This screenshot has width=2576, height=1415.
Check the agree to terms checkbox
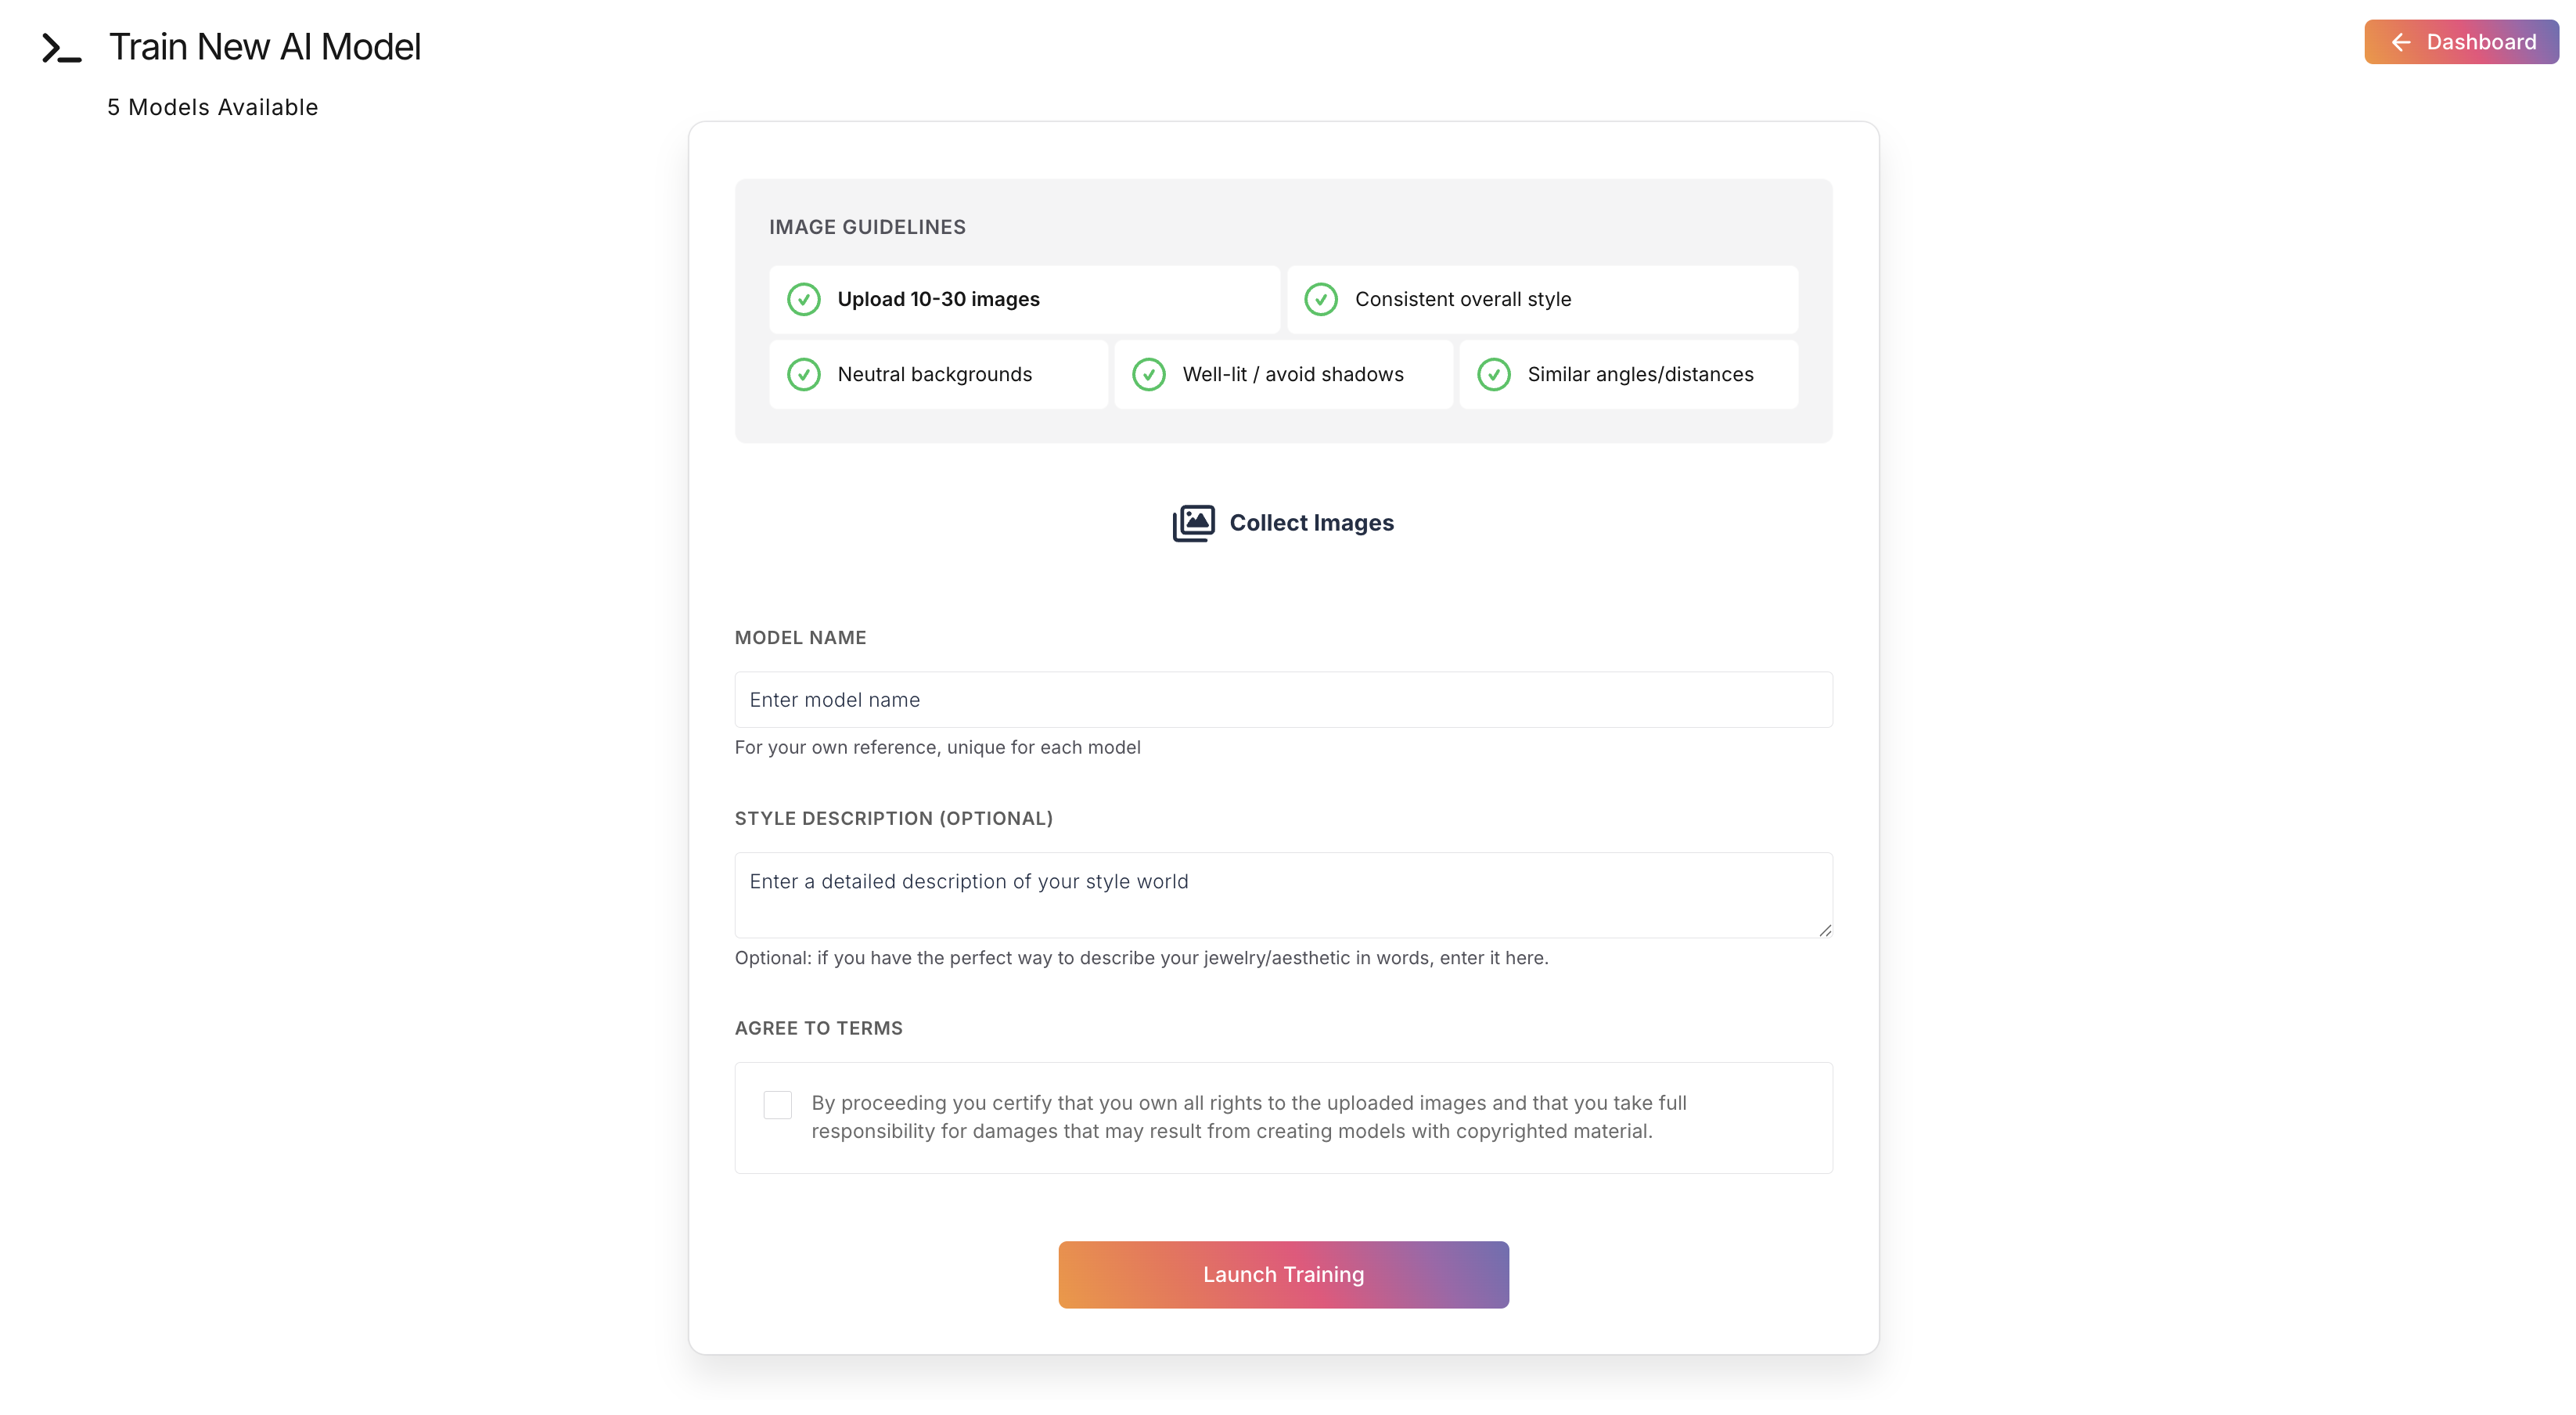coord(777,1105)
